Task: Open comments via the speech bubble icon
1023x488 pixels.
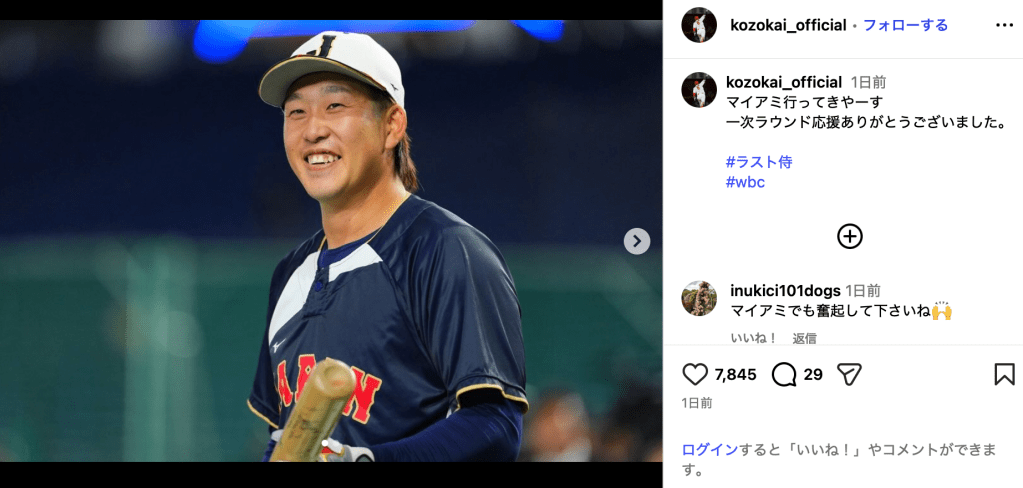Action: pos(784,374)
